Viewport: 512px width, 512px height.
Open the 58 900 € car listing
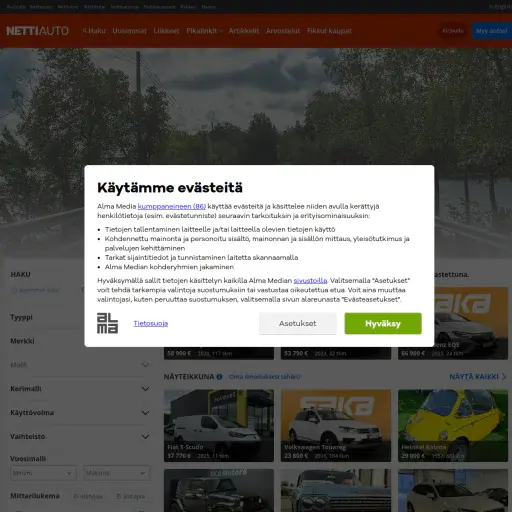tap(219, 353)
